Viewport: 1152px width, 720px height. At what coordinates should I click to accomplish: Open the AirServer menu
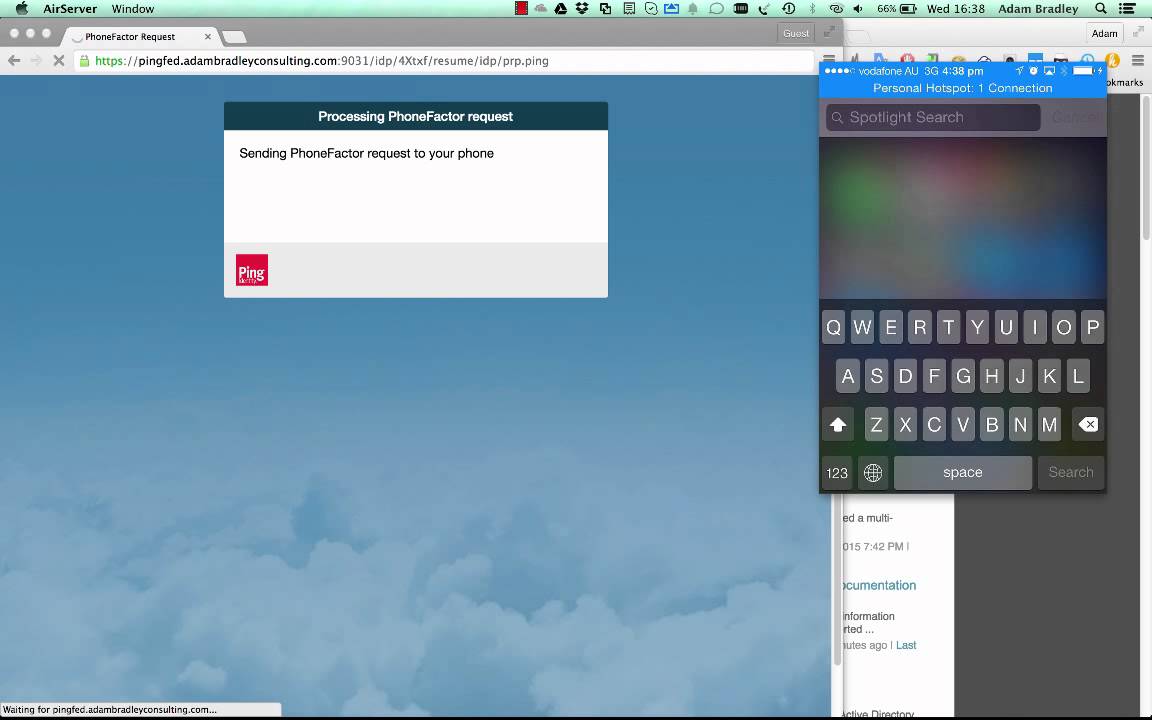[70, 9]
